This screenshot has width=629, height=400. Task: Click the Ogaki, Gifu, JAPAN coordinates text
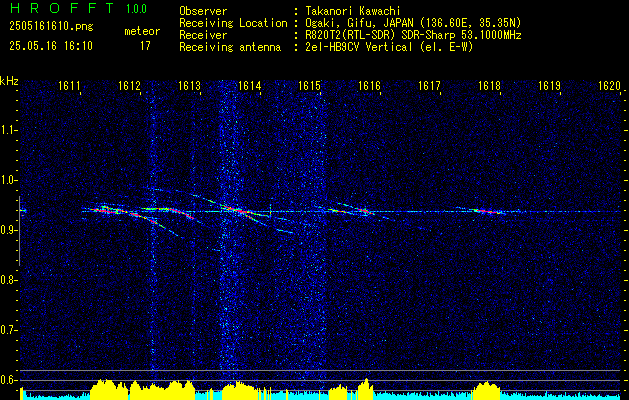pos(413,23)
